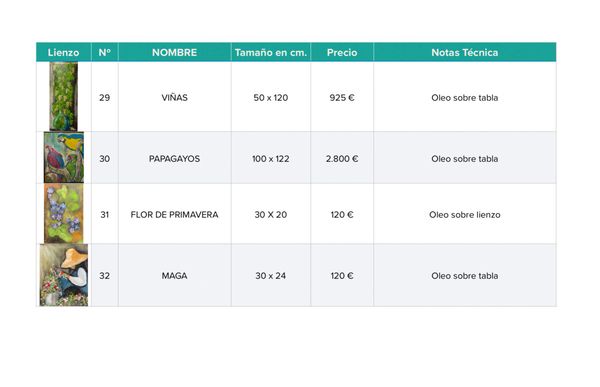The image size is (600, 387).
Task: Select the VIÑAS name cell
Action: coord(174,97)
